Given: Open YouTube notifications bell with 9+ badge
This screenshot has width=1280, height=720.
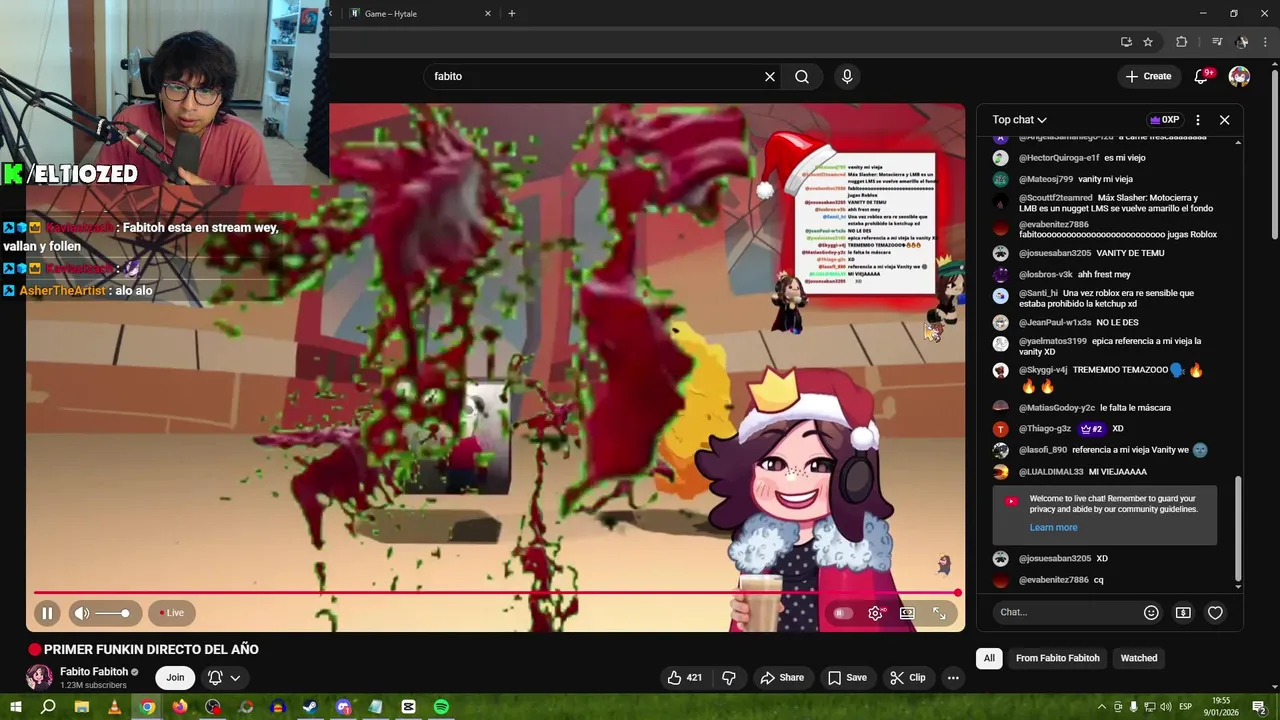Looking at the screenshot, I should pos(1203,76).
